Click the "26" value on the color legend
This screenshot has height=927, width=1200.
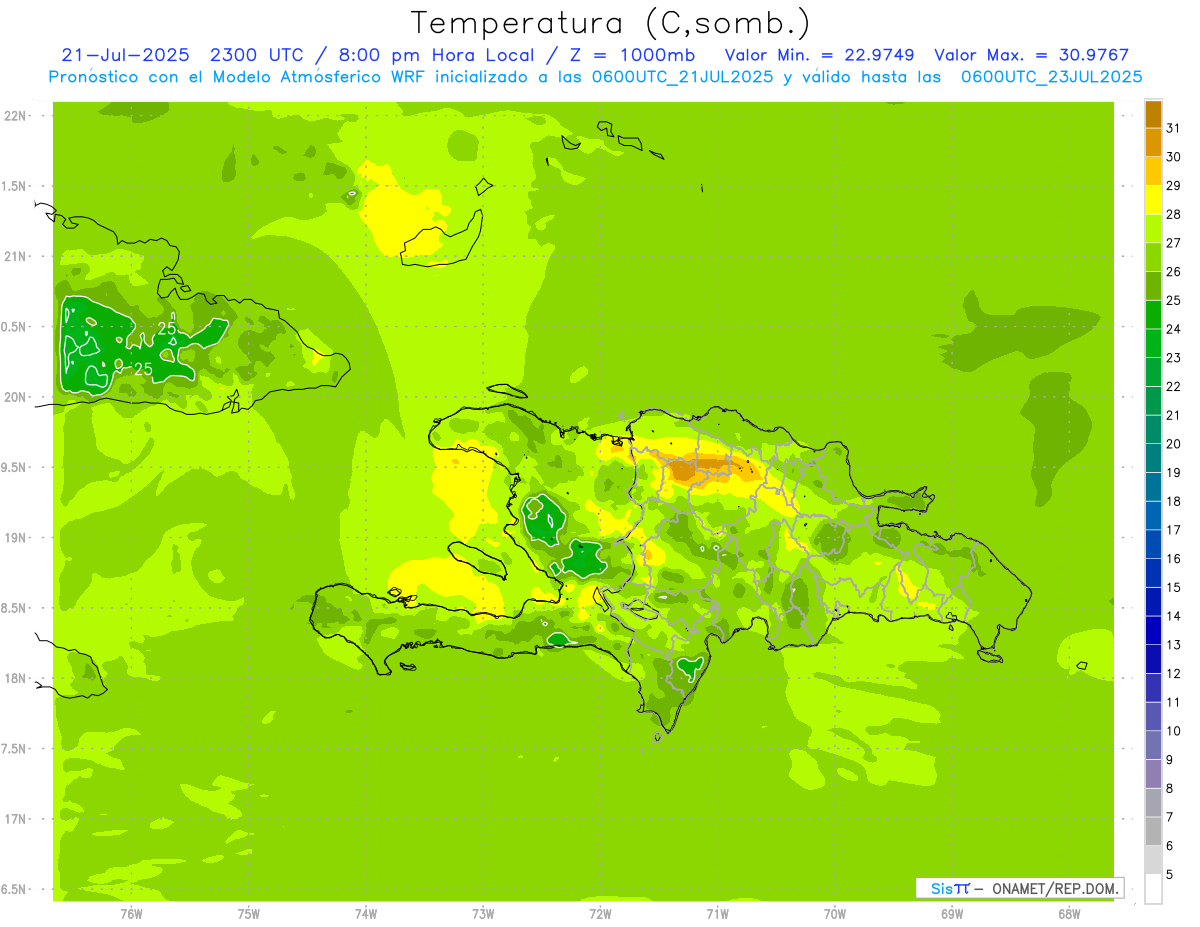click(x=1174, y=271)
